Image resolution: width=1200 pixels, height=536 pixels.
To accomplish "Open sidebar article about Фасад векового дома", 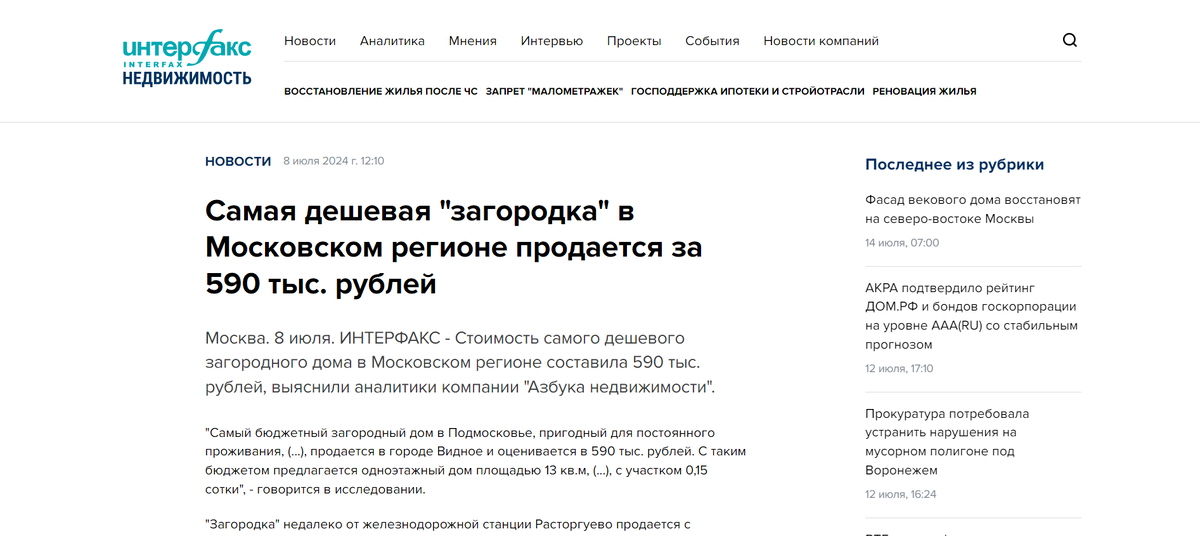I will click(973, 209).
